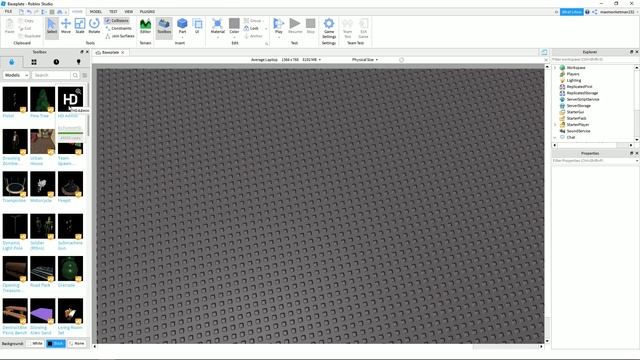The image size is (640, 360).
Task: Toggle the Constraints option
Action: tap(118, 28)
